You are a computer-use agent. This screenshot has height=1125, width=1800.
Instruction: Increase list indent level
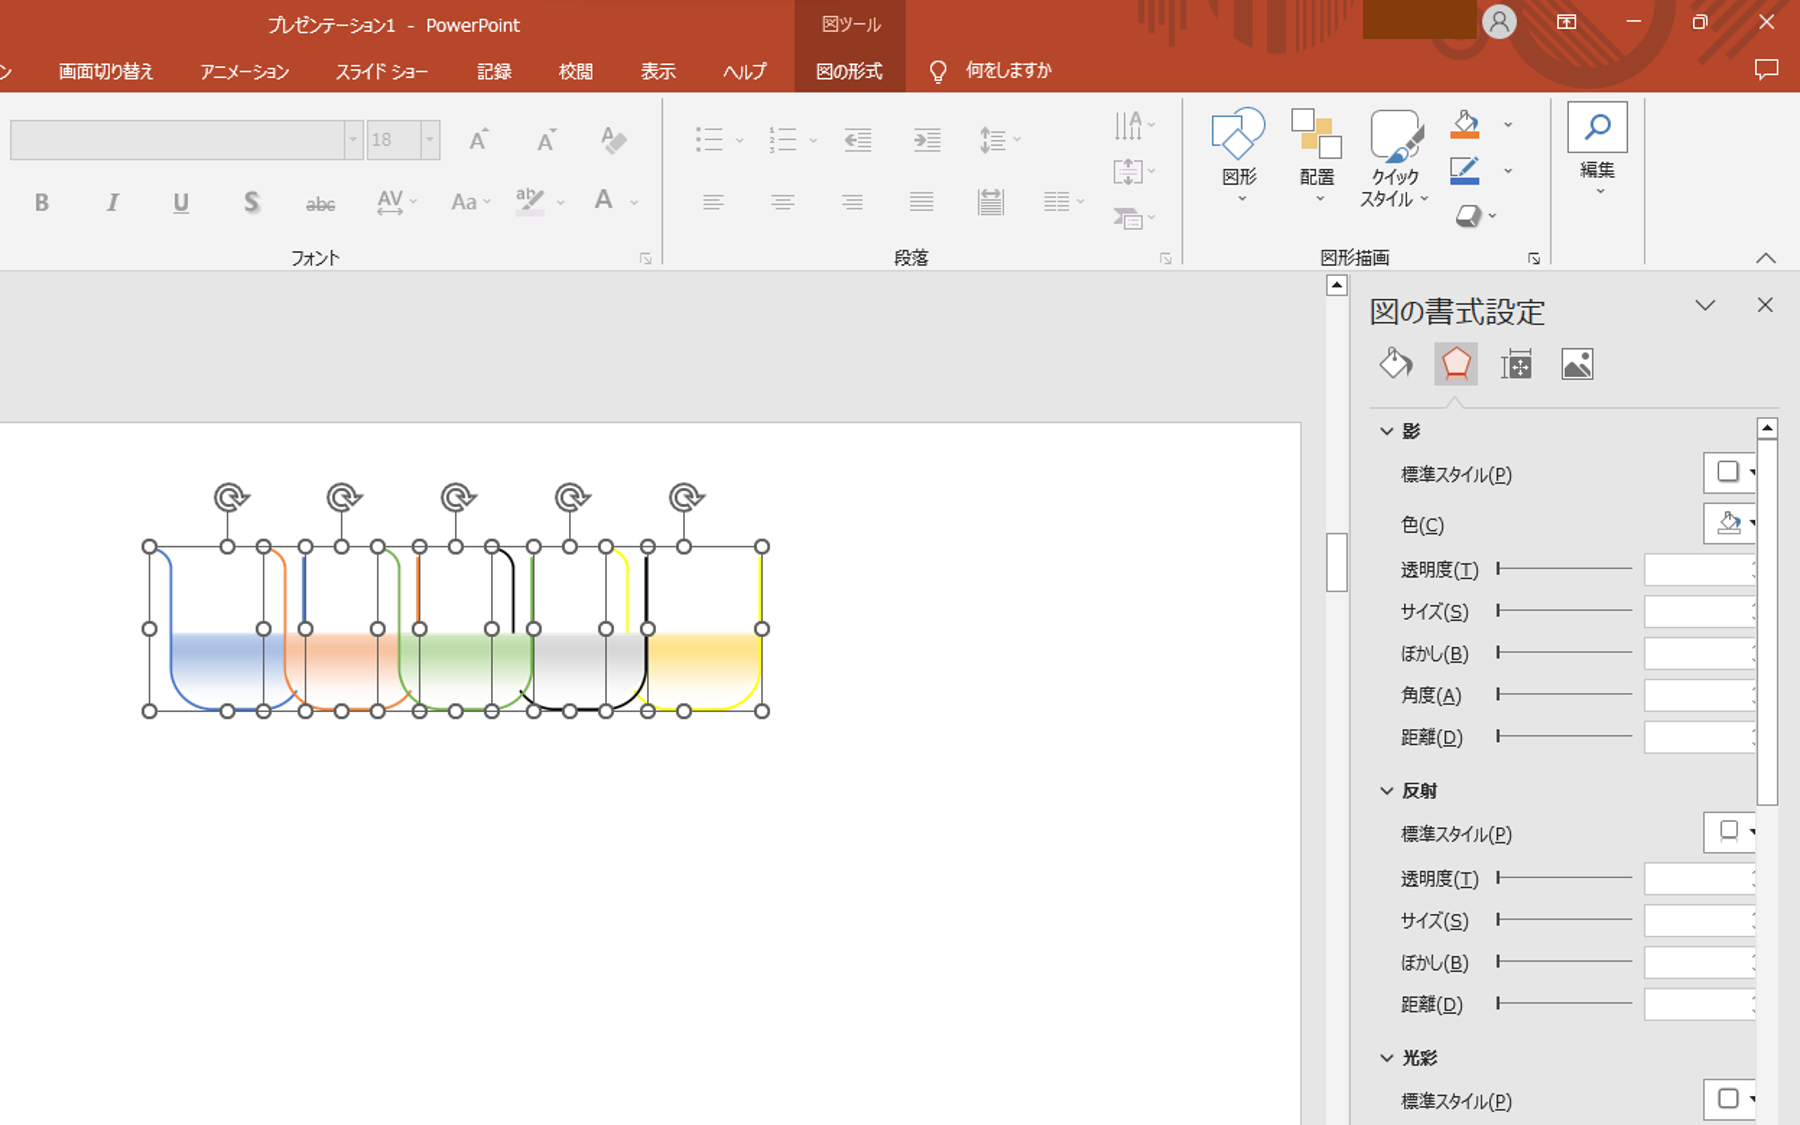click(927, 139)
